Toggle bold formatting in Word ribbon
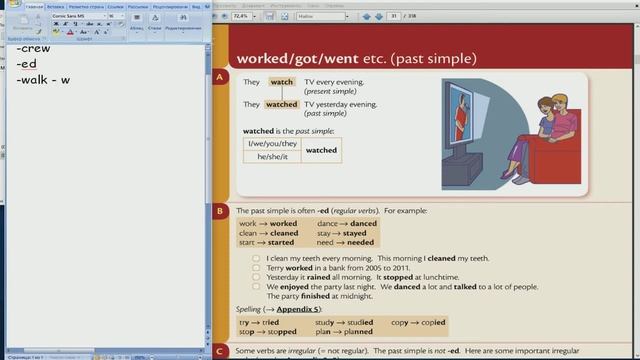 56,24
